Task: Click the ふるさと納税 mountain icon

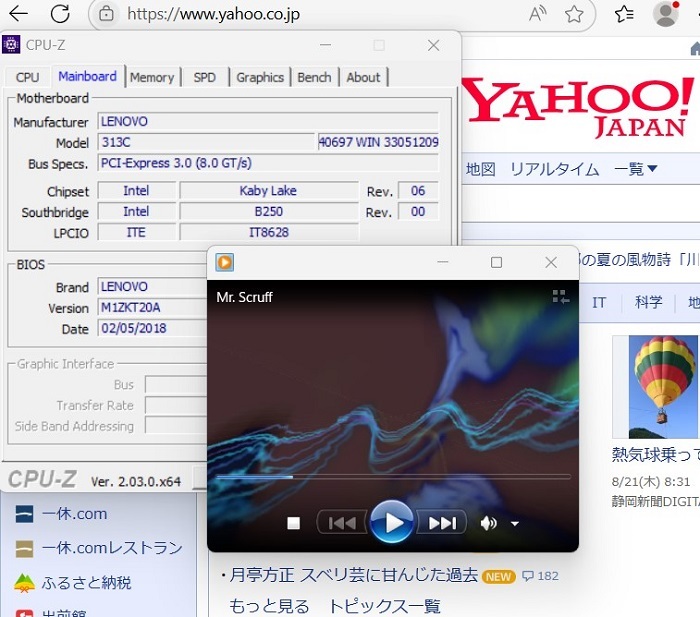Action: [24, 583]
